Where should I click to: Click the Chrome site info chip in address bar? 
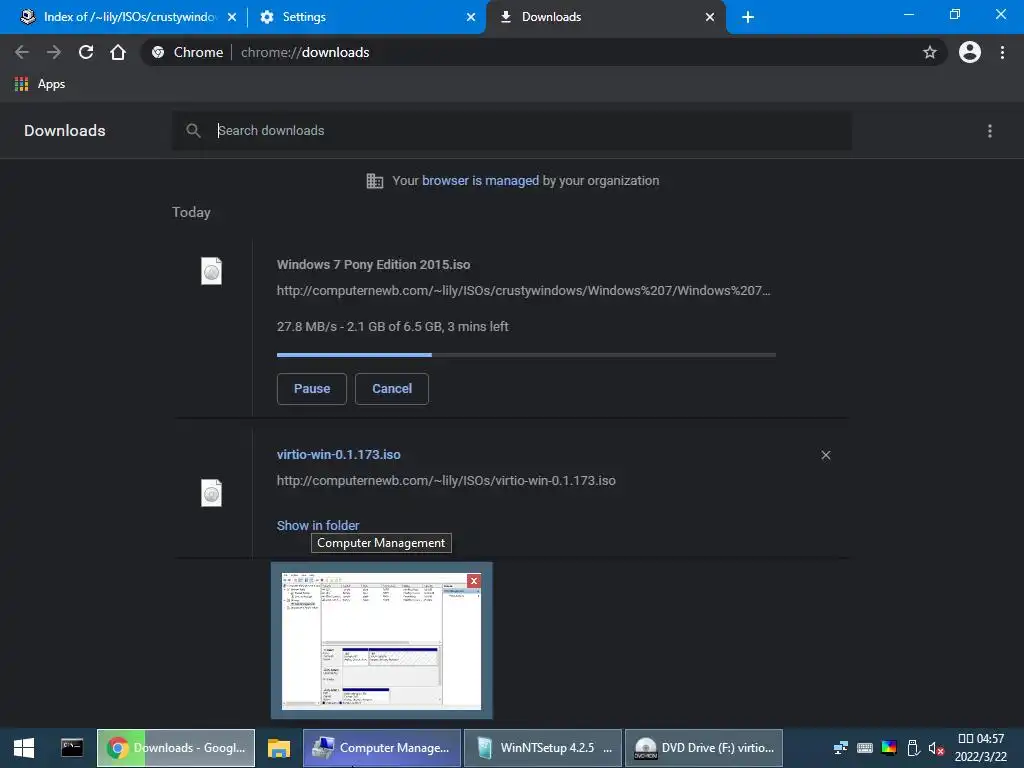[187, 52]
